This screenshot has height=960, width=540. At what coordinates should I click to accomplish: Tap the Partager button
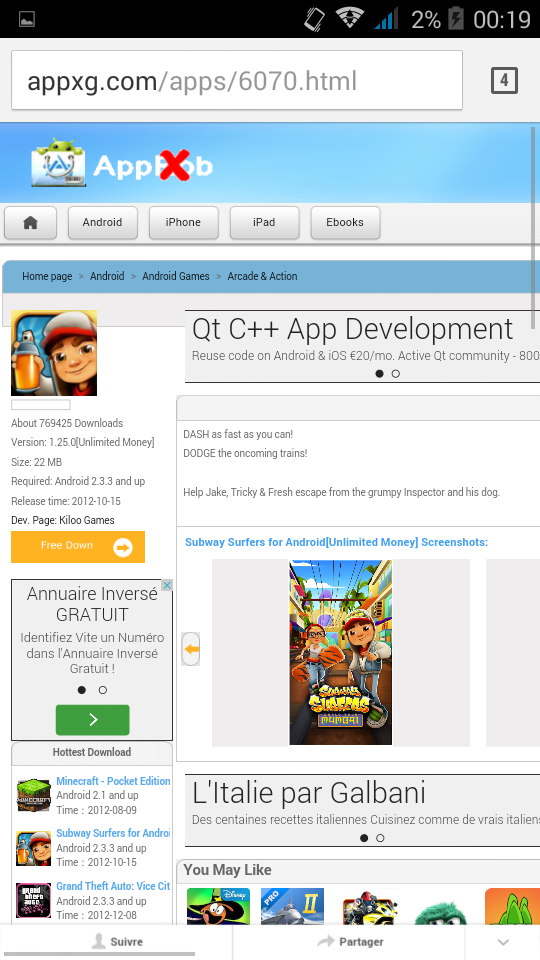pos(351,942)
